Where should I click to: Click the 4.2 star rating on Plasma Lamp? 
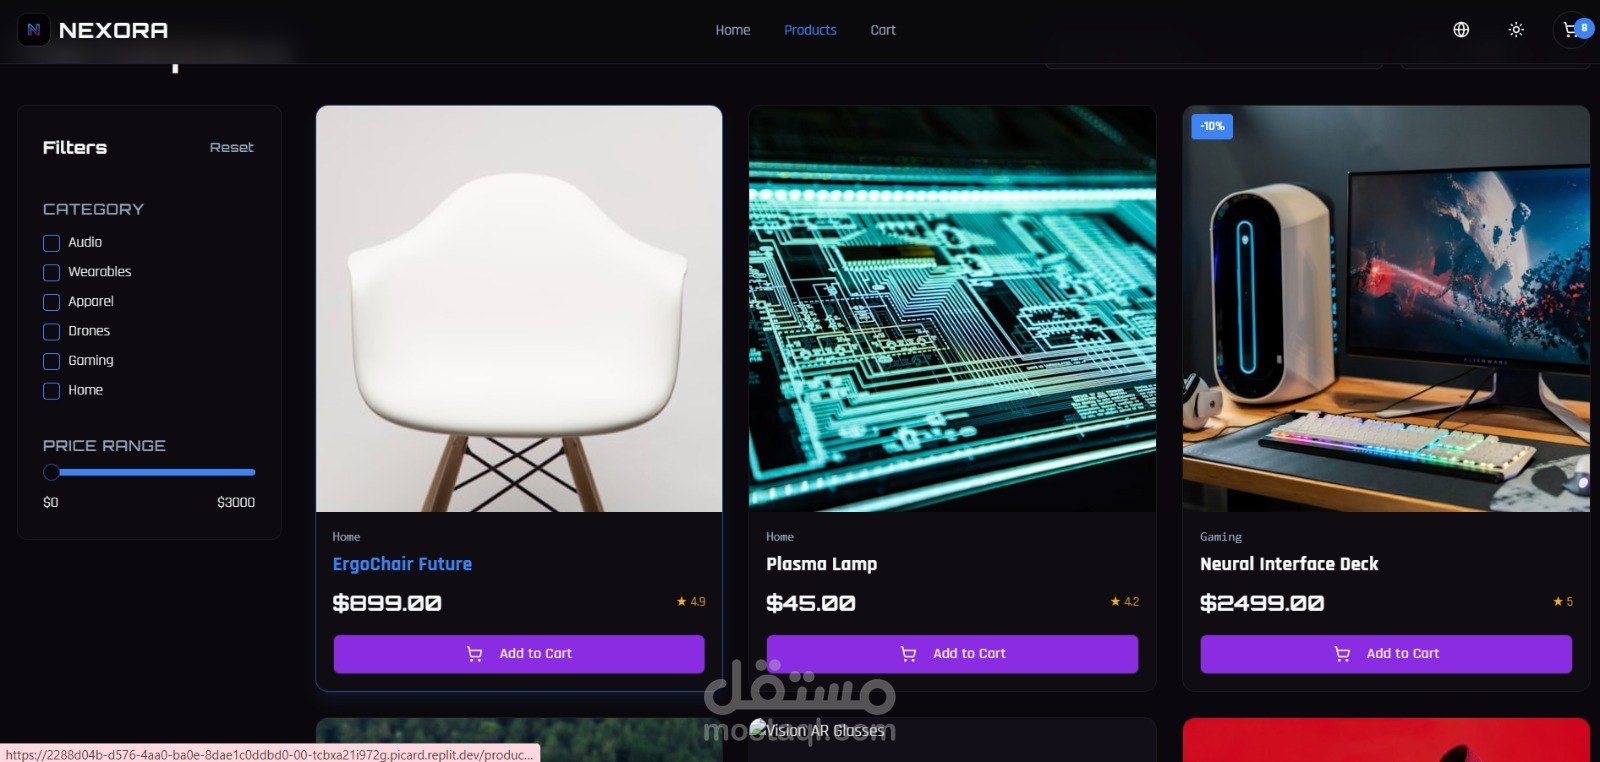pyautogui.click(x=1125, y=602)
